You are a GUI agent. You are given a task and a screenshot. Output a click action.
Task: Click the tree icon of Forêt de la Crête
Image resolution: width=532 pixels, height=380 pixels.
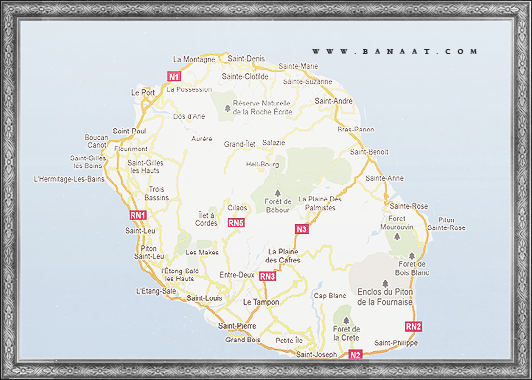coord(346,320)
